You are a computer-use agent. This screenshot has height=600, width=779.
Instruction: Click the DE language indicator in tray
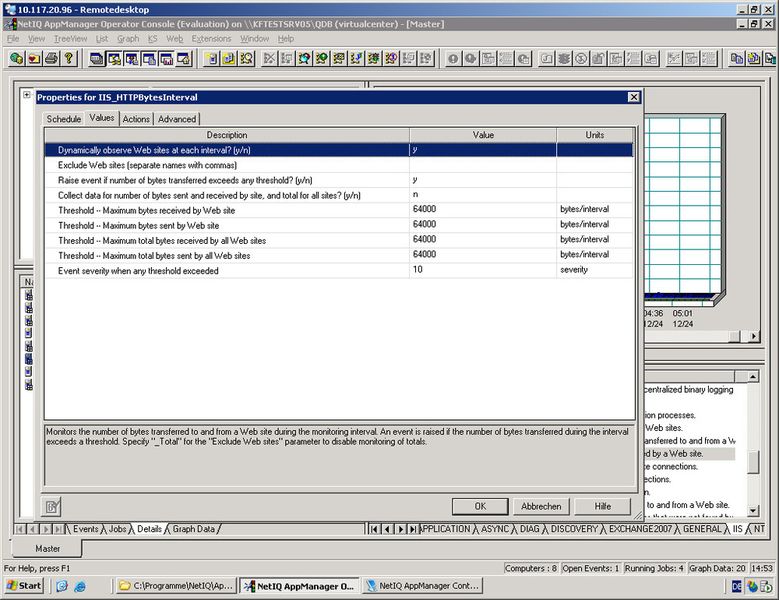point(735,585)
